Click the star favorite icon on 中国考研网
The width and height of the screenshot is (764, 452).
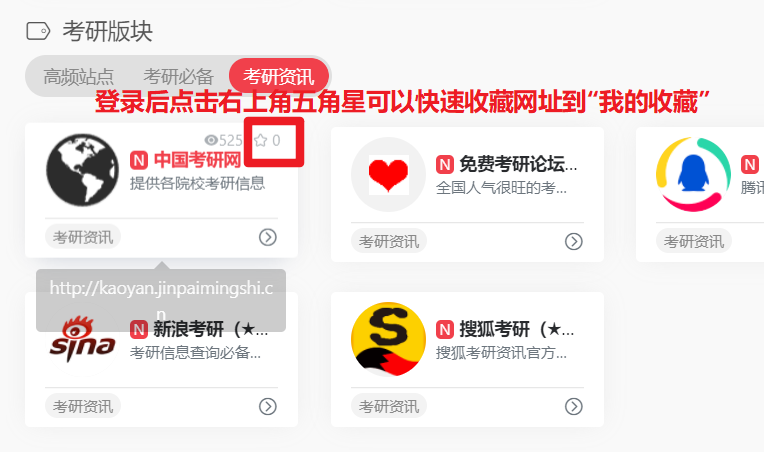(261, 141)
